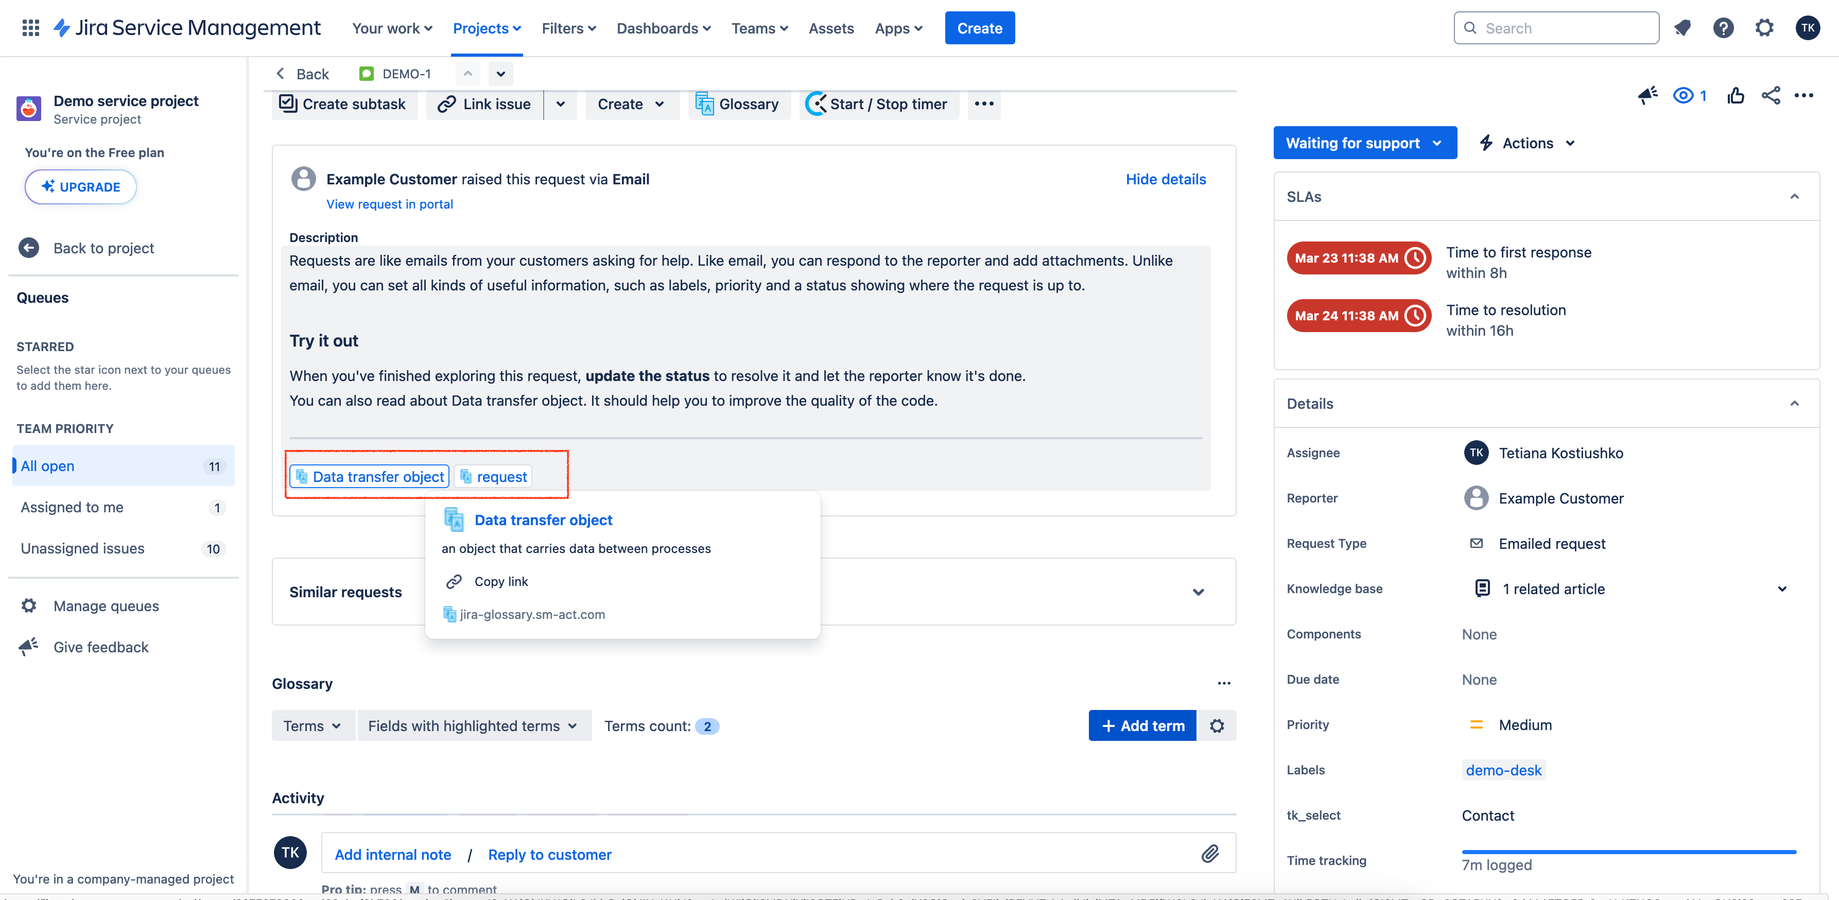The image size is (1839, 900).
Task: Expand the Knowledge base related article
Action: click(x=1782, y=589)
